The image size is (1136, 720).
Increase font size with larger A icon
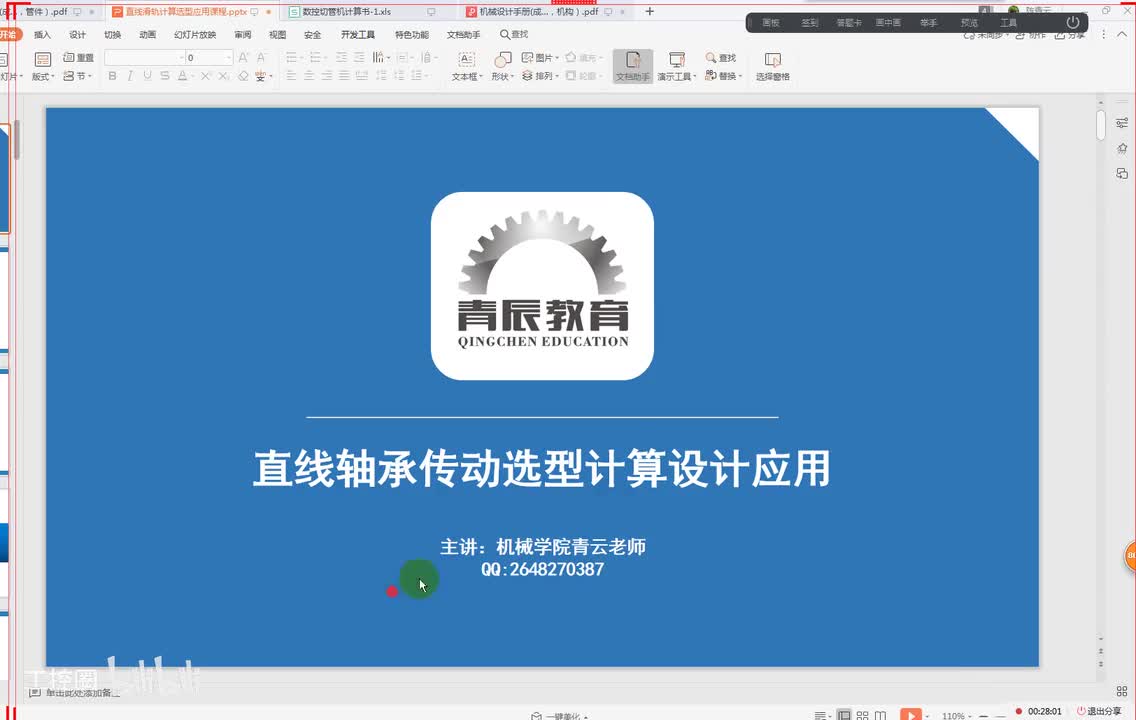[243, 57]
